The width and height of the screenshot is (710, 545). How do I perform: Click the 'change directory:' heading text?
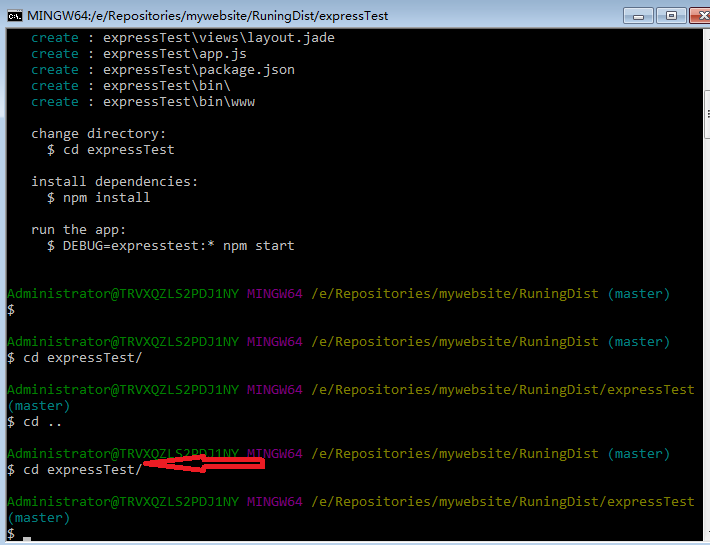99,134
